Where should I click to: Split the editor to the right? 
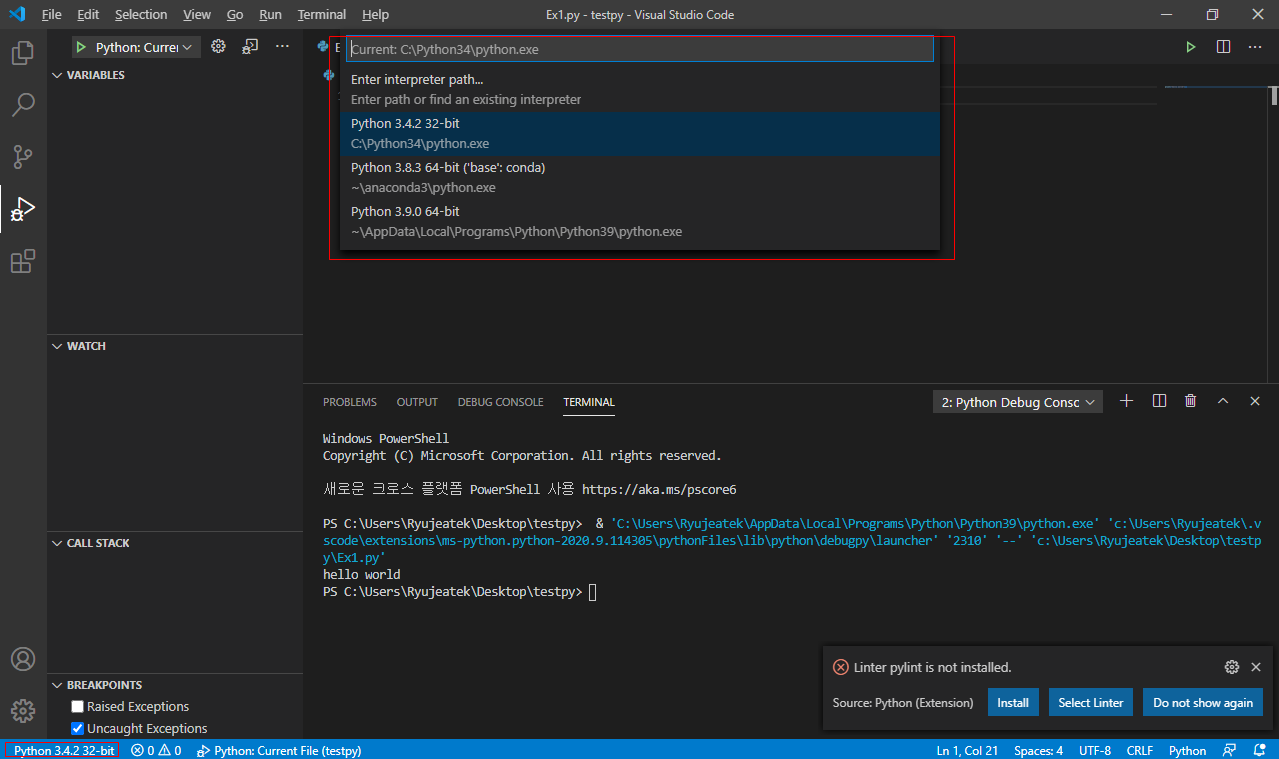tap(1223, 47)
